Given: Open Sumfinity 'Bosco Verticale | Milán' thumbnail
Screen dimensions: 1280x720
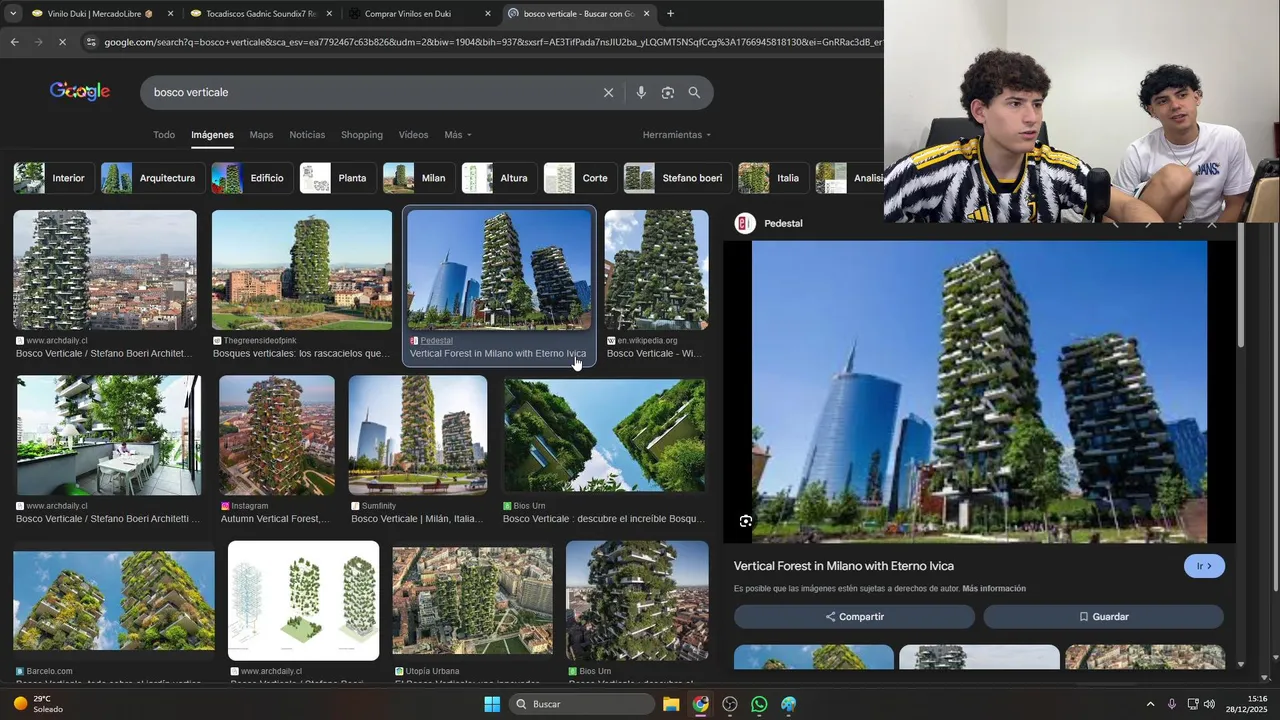Looking at the screenshot, I should [x=418, y=435].
